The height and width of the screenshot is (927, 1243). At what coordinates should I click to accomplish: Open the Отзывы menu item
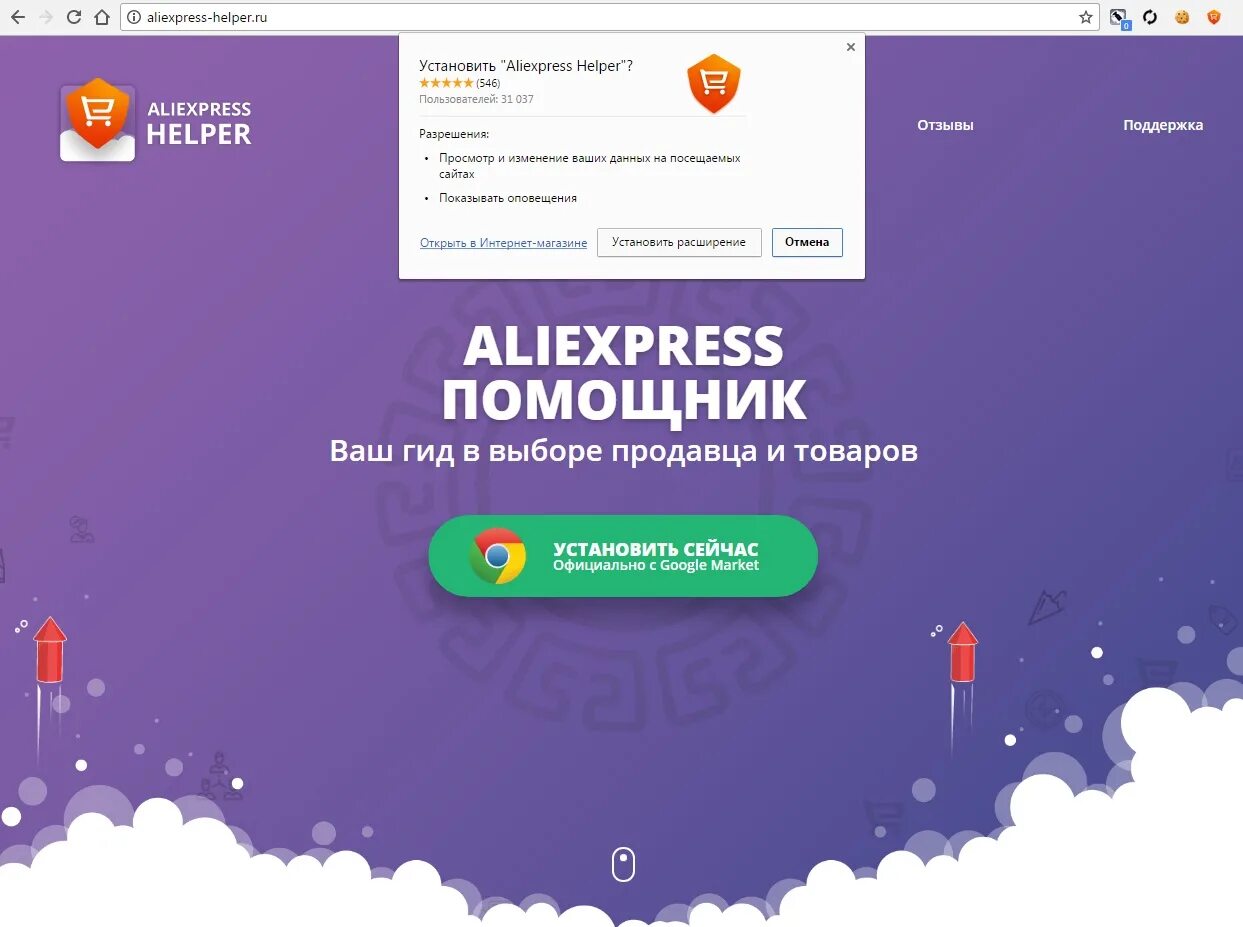pos(945,125)
